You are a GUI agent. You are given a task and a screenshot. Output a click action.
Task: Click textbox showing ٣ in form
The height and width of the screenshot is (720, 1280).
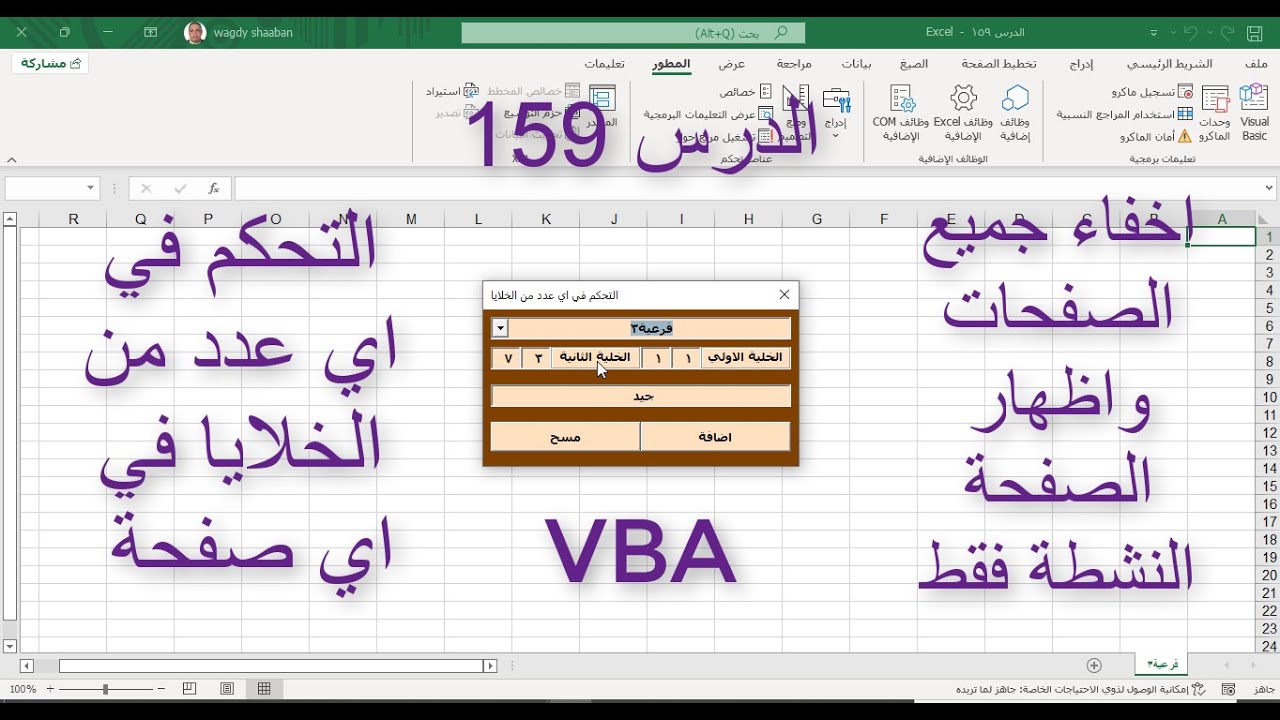pyautogui.click(x=536, y=357)
